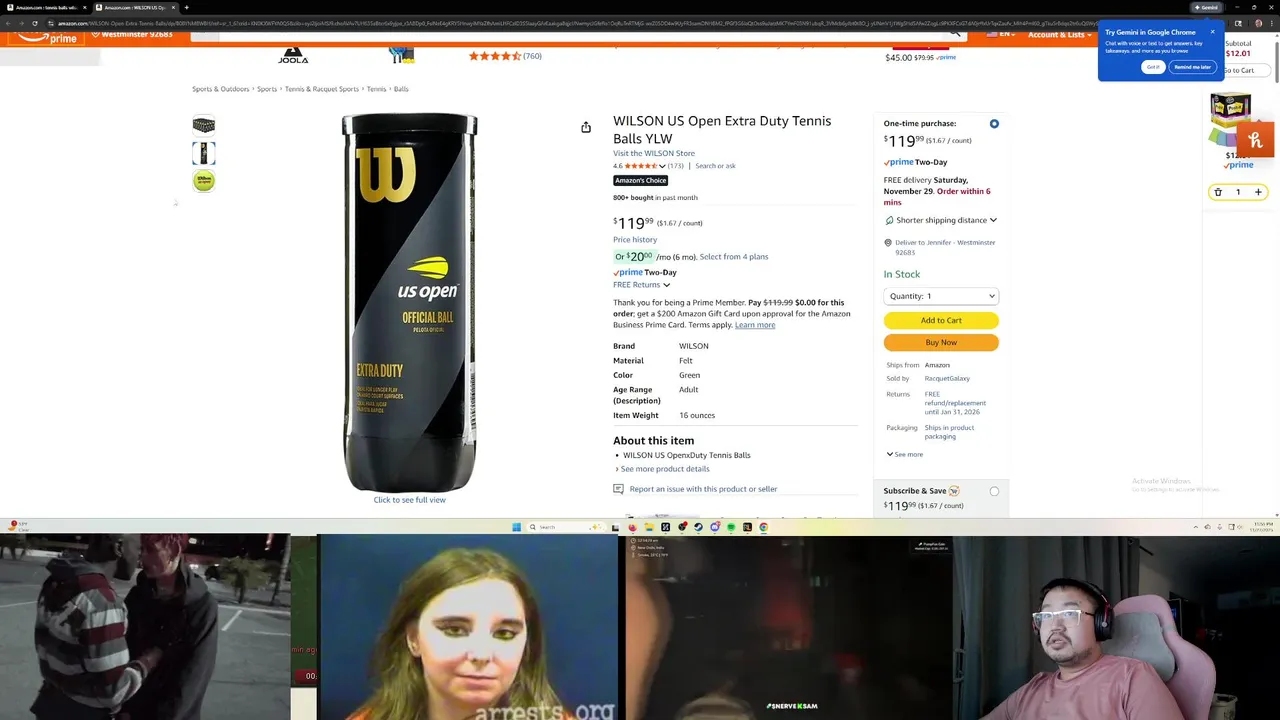Click Select from 4 plans link
Viewport: 1280px width, 720px height.
click(734, 257)
